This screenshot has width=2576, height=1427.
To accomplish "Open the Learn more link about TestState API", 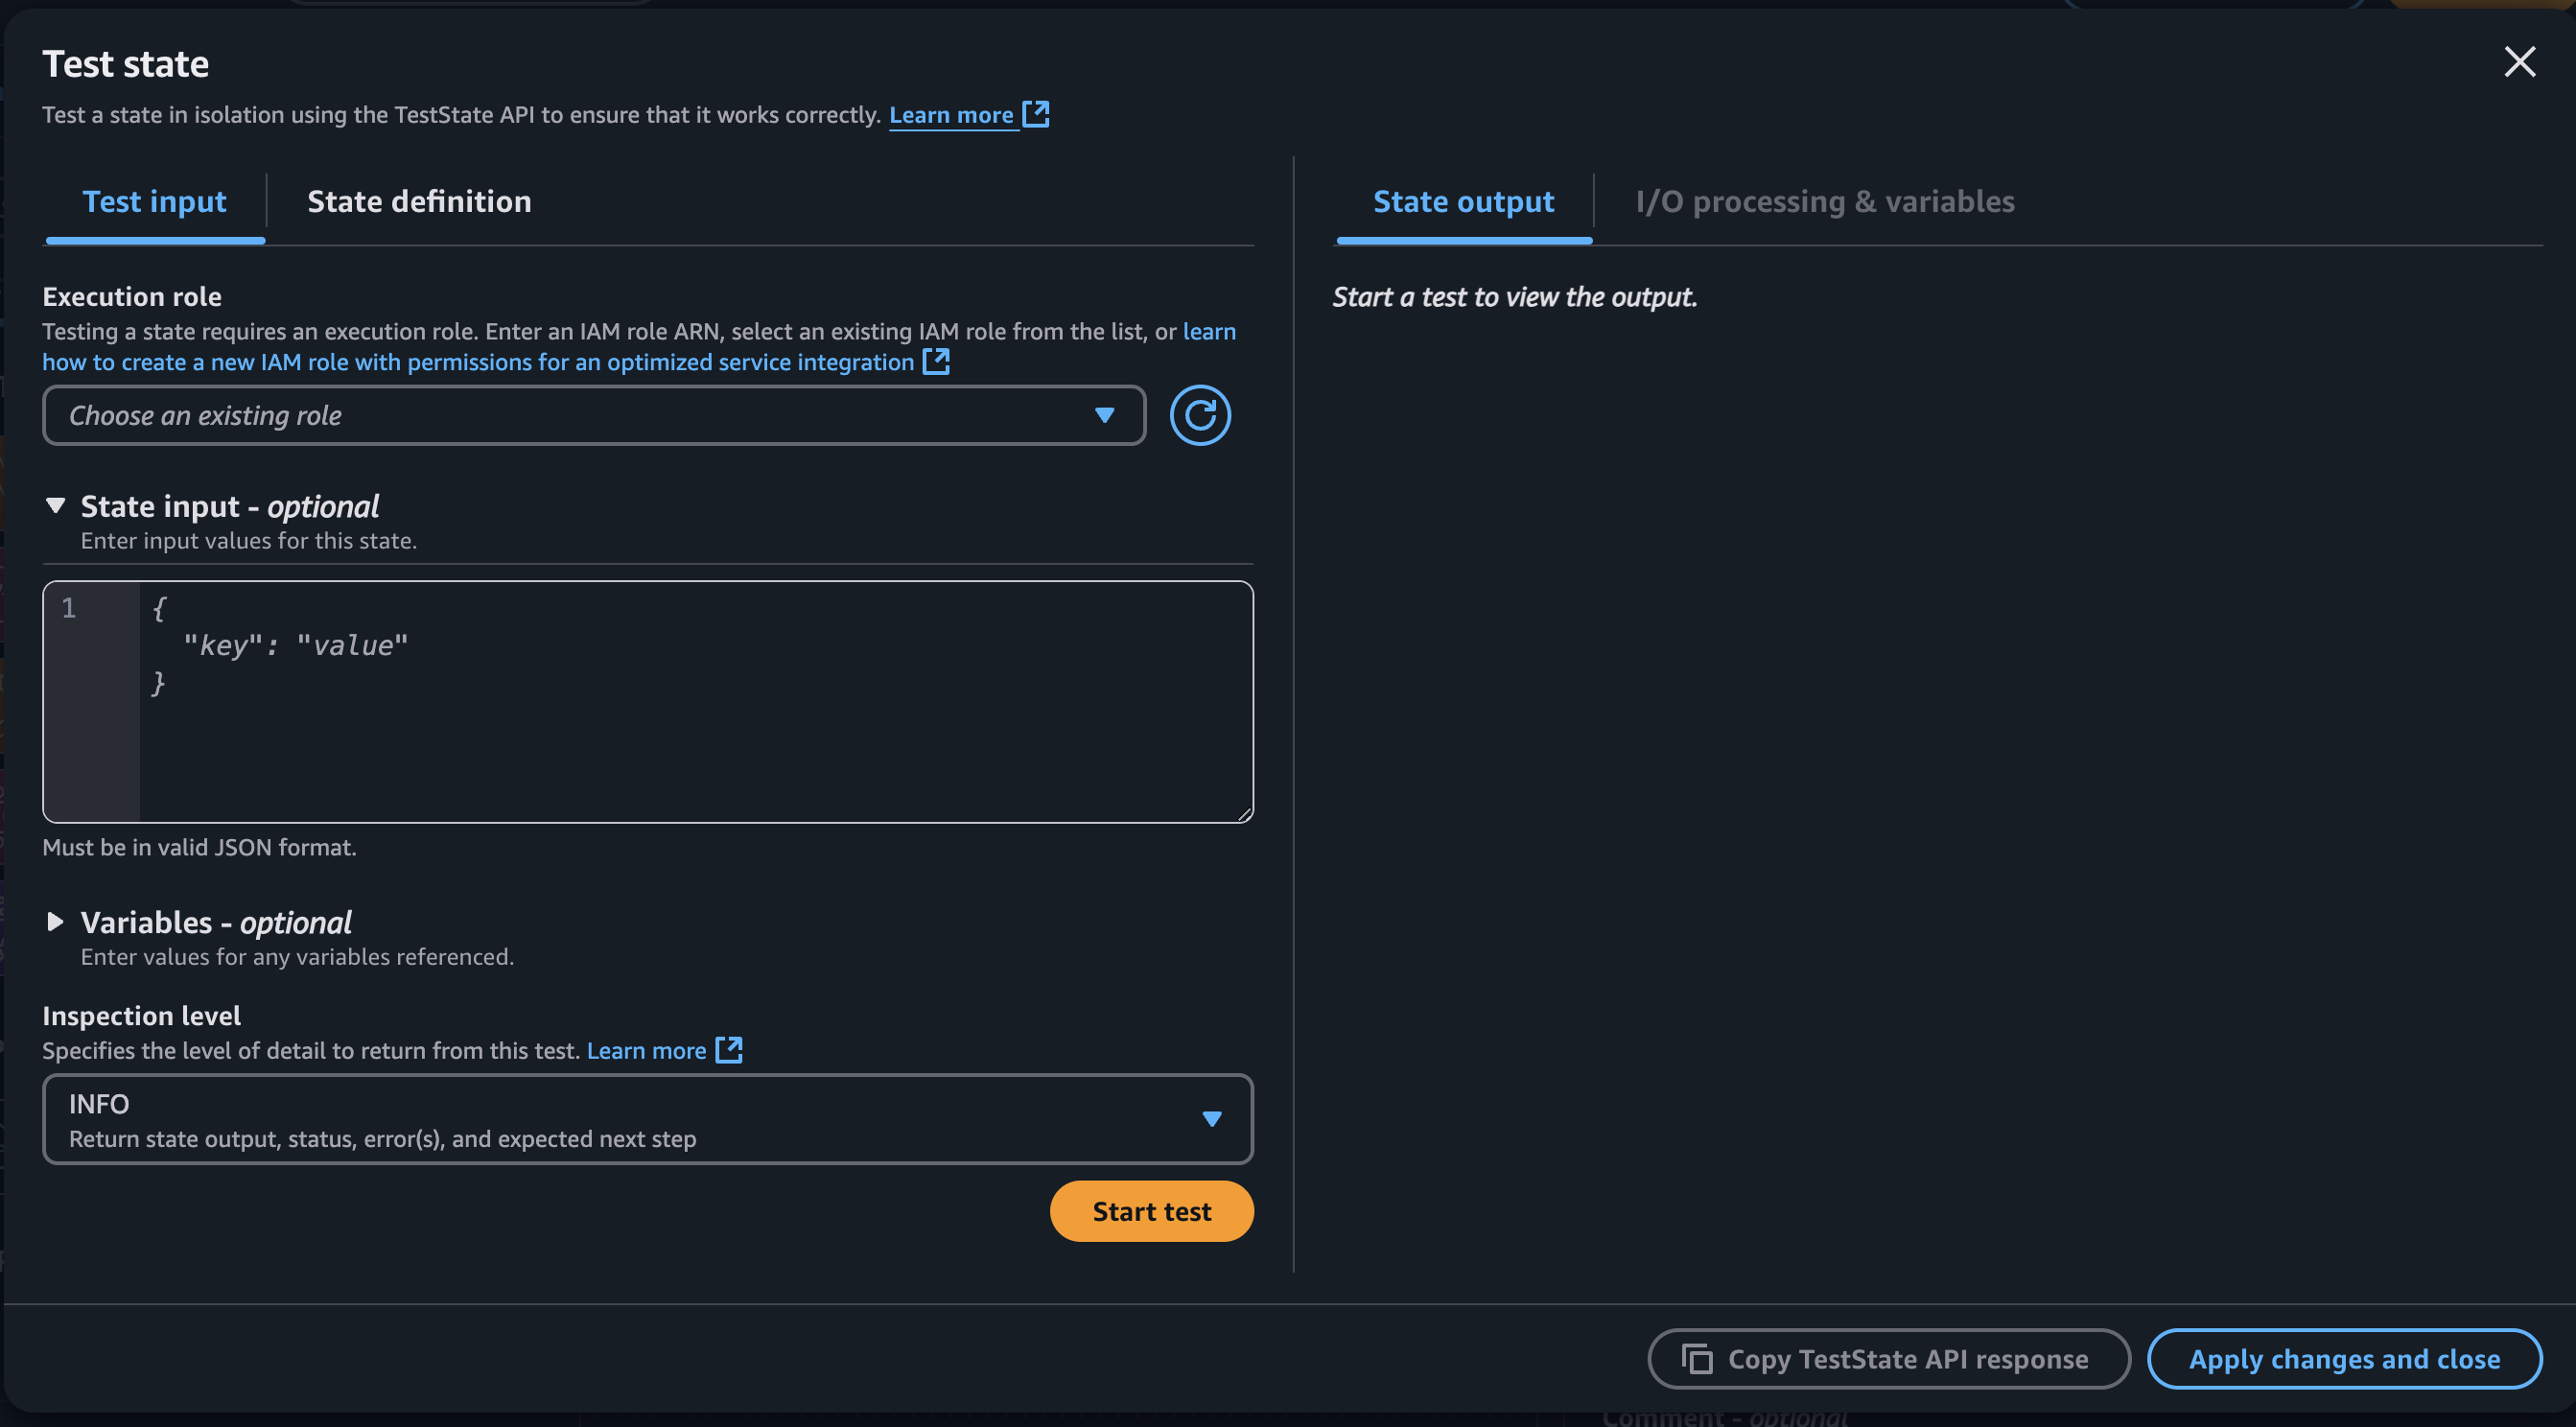I will pos(951,114).
